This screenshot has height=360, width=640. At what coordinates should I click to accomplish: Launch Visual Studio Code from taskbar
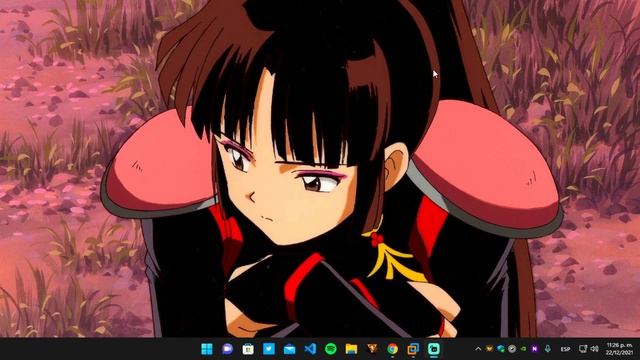pos(310,349)
